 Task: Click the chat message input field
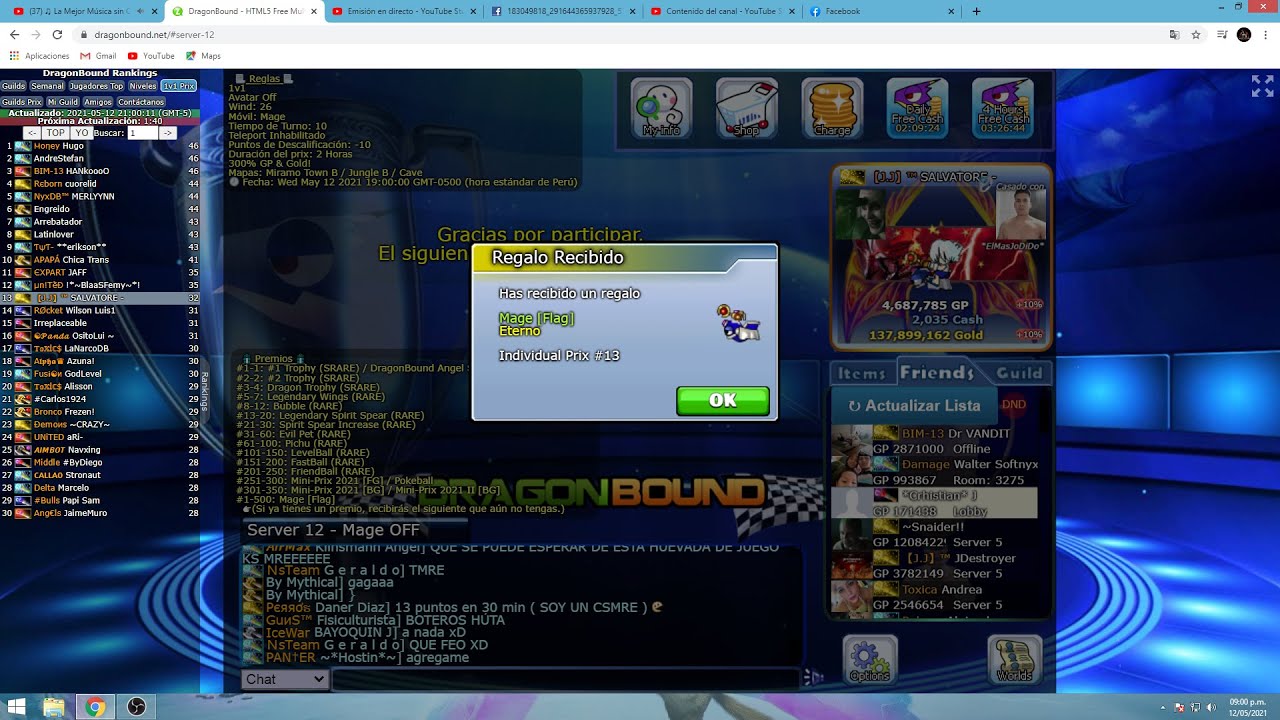pos(566,679)
